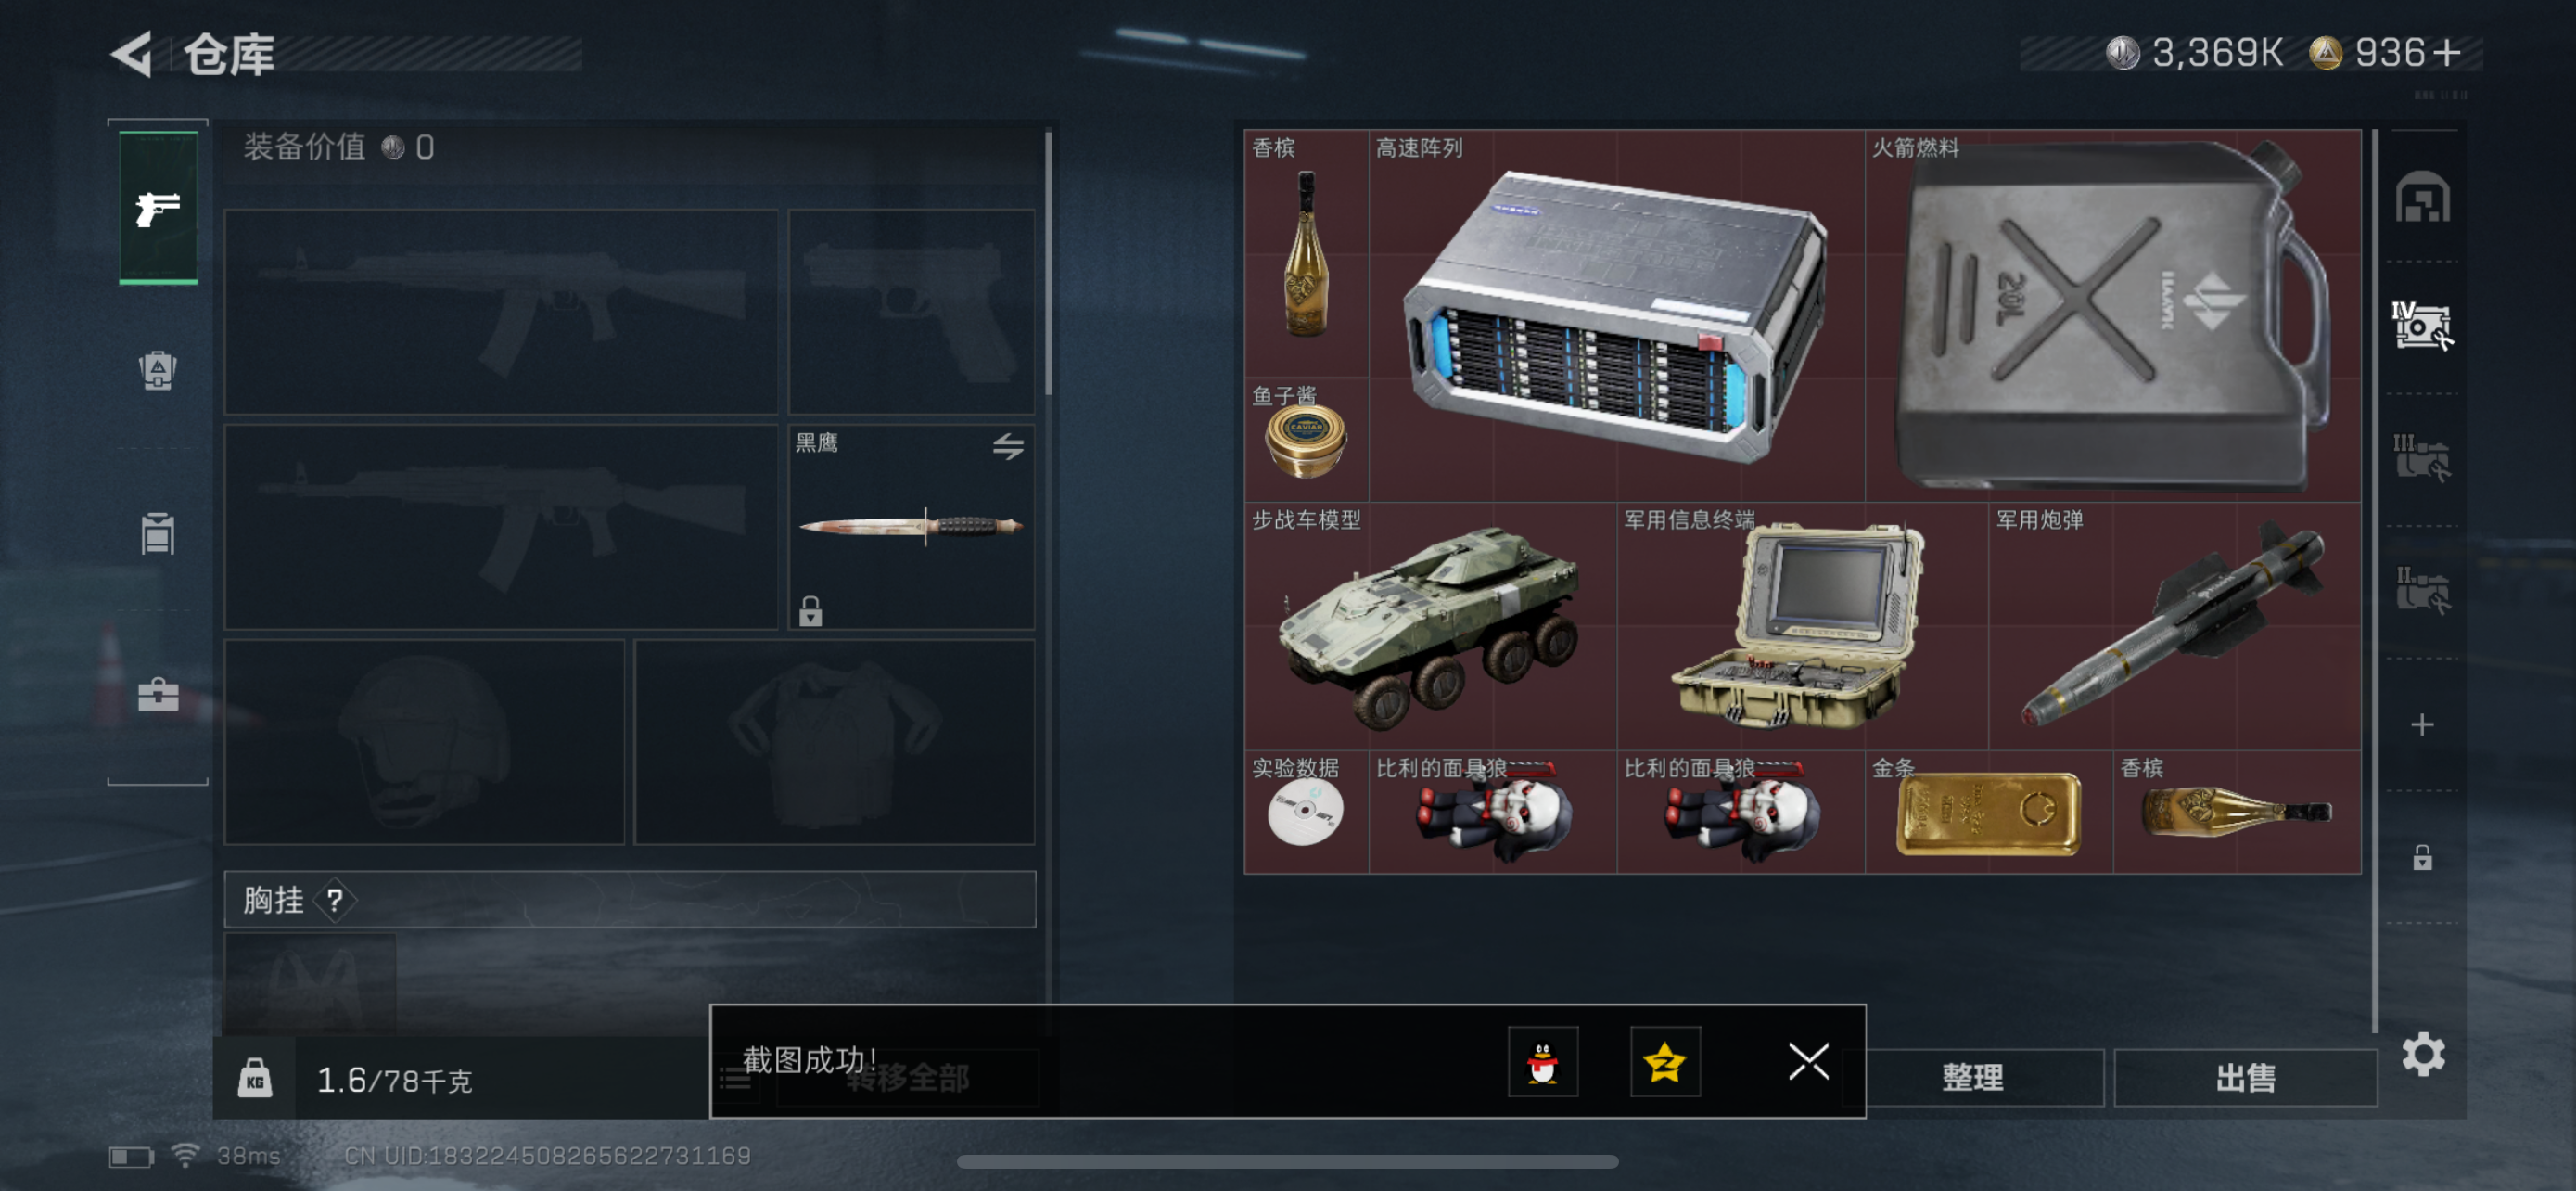Dismiss the 截图成功 notification with the X
This screenshot has height=1191, width=2576.
1808,1062
